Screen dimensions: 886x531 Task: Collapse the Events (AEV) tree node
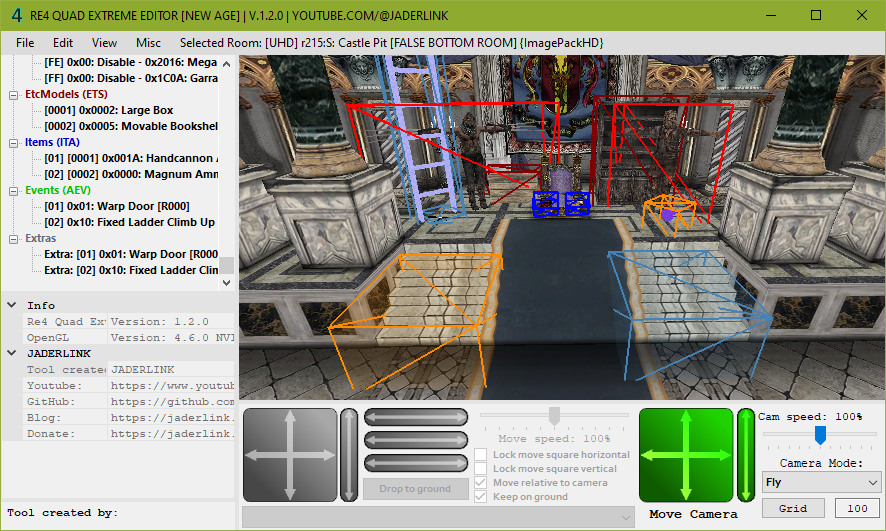pyautogui.click(x=13, y=191)
